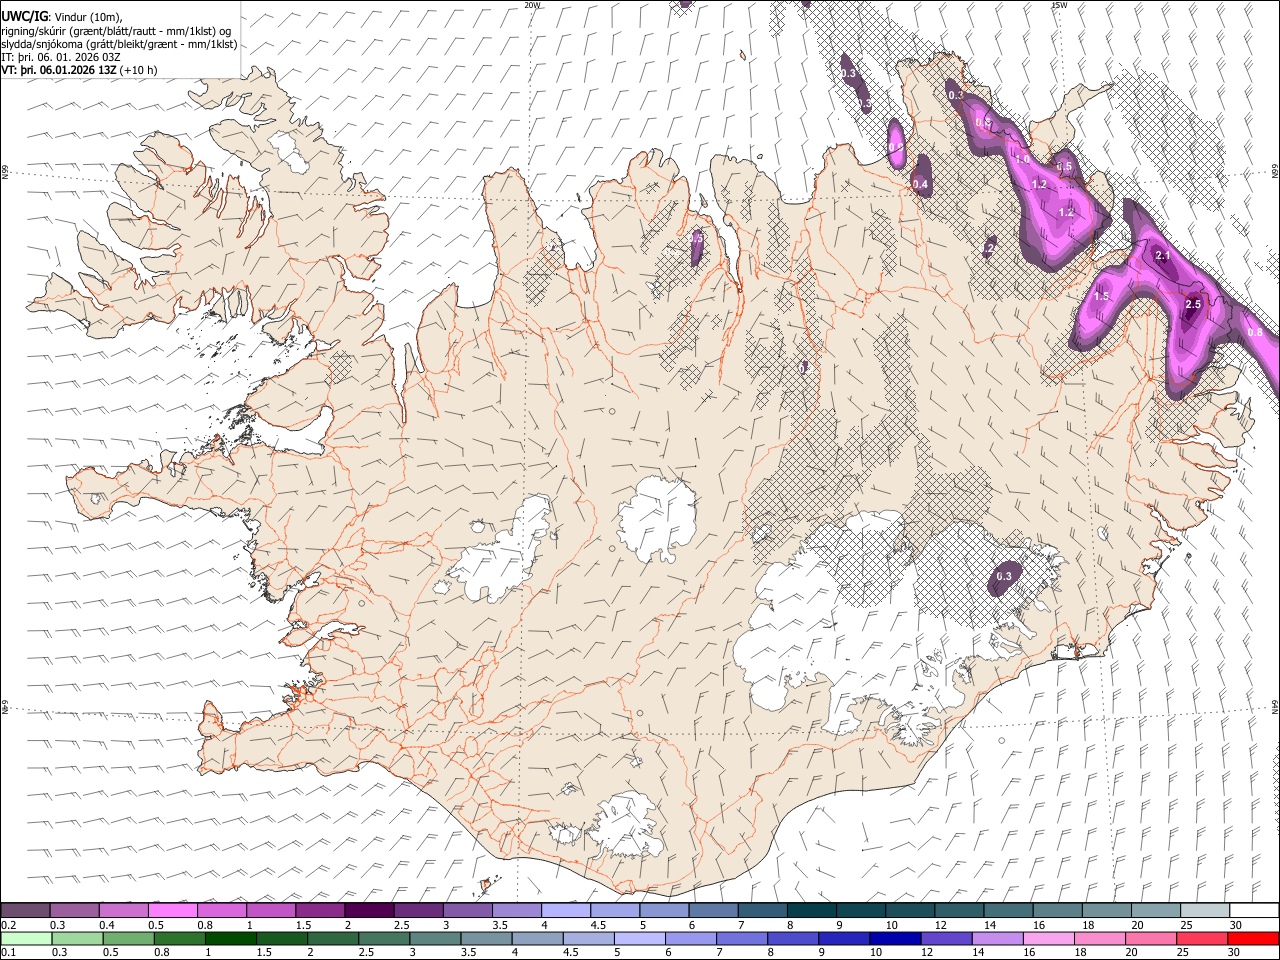1280x960 pixels.
Task: Click the '30' number under the rain legend row
Action: coord(1233,953)
